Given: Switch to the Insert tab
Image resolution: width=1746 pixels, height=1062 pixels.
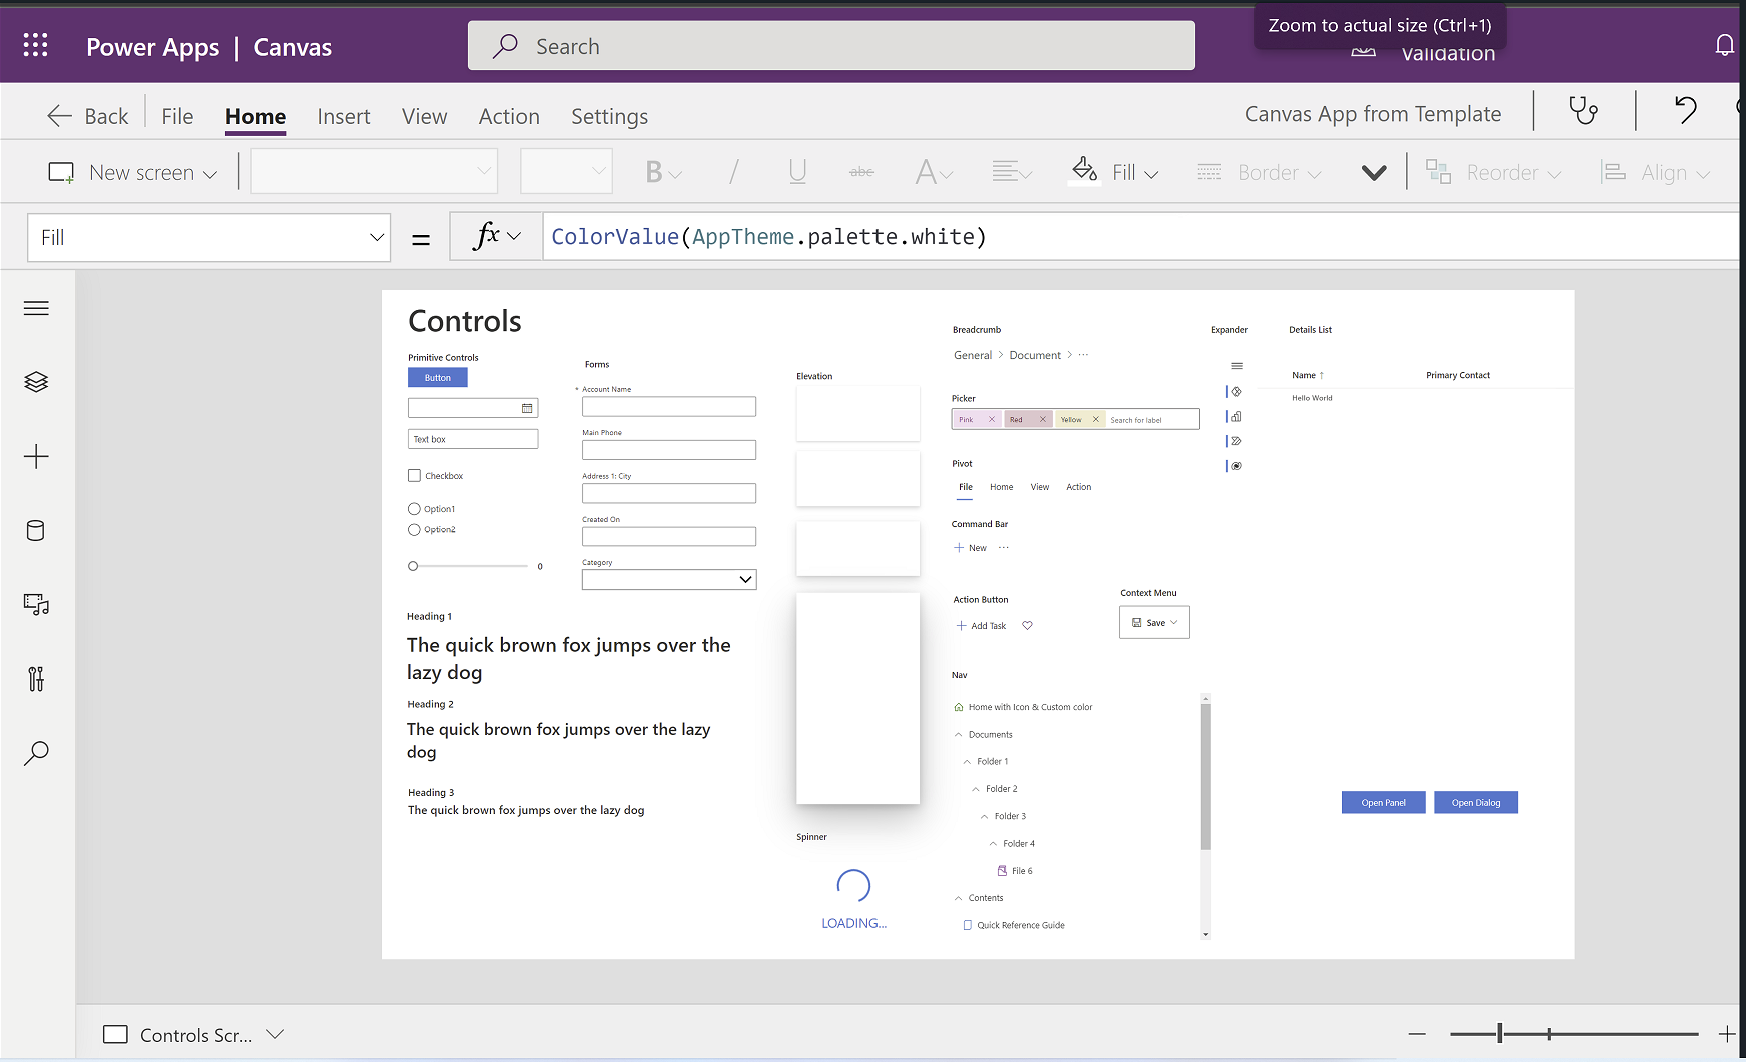Looking at the screenshot, I should (x=343, y=117).
